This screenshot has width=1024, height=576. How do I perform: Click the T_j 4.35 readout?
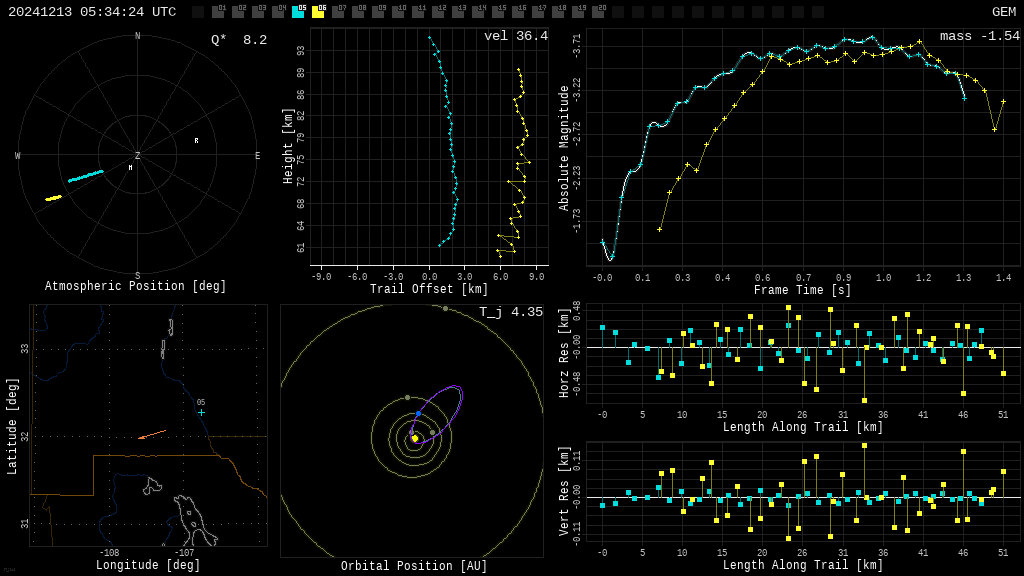(x=510, y=313)
